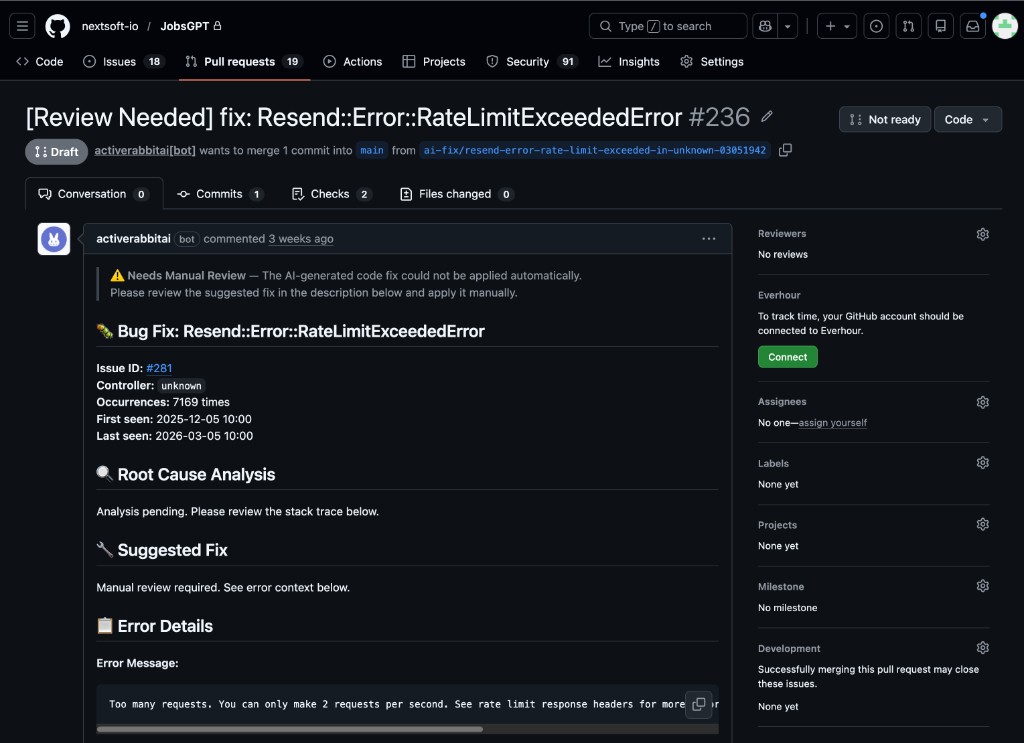1024x743 pixels.
Task: Switch to the Code tab
Action: click(40, 61)
